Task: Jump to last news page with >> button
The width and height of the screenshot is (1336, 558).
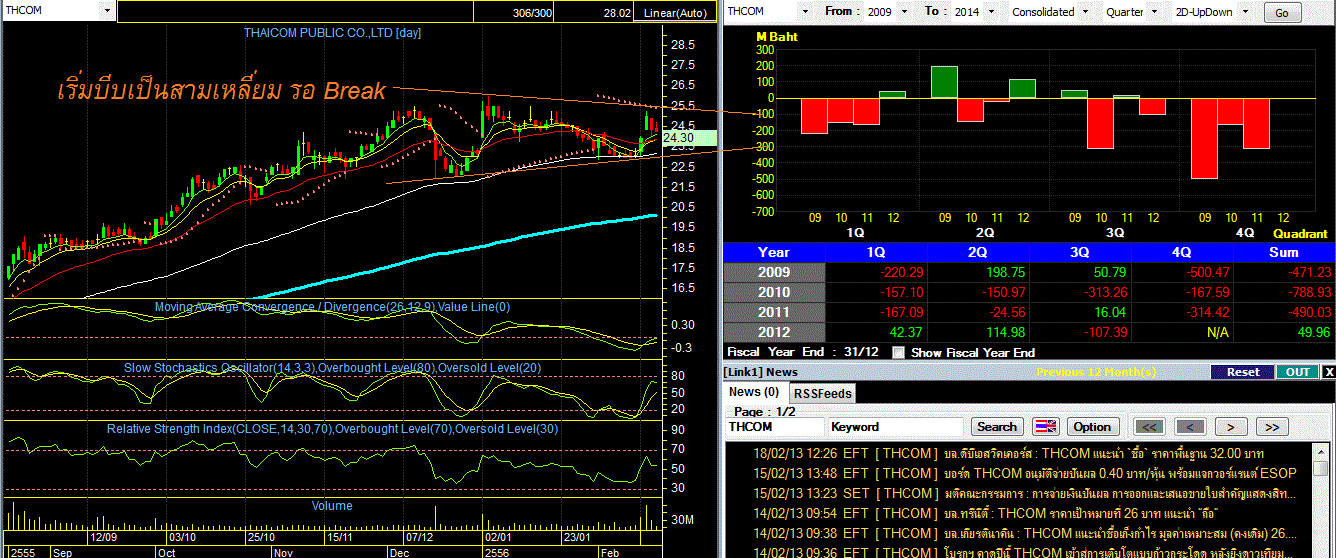Action: 1271,426
